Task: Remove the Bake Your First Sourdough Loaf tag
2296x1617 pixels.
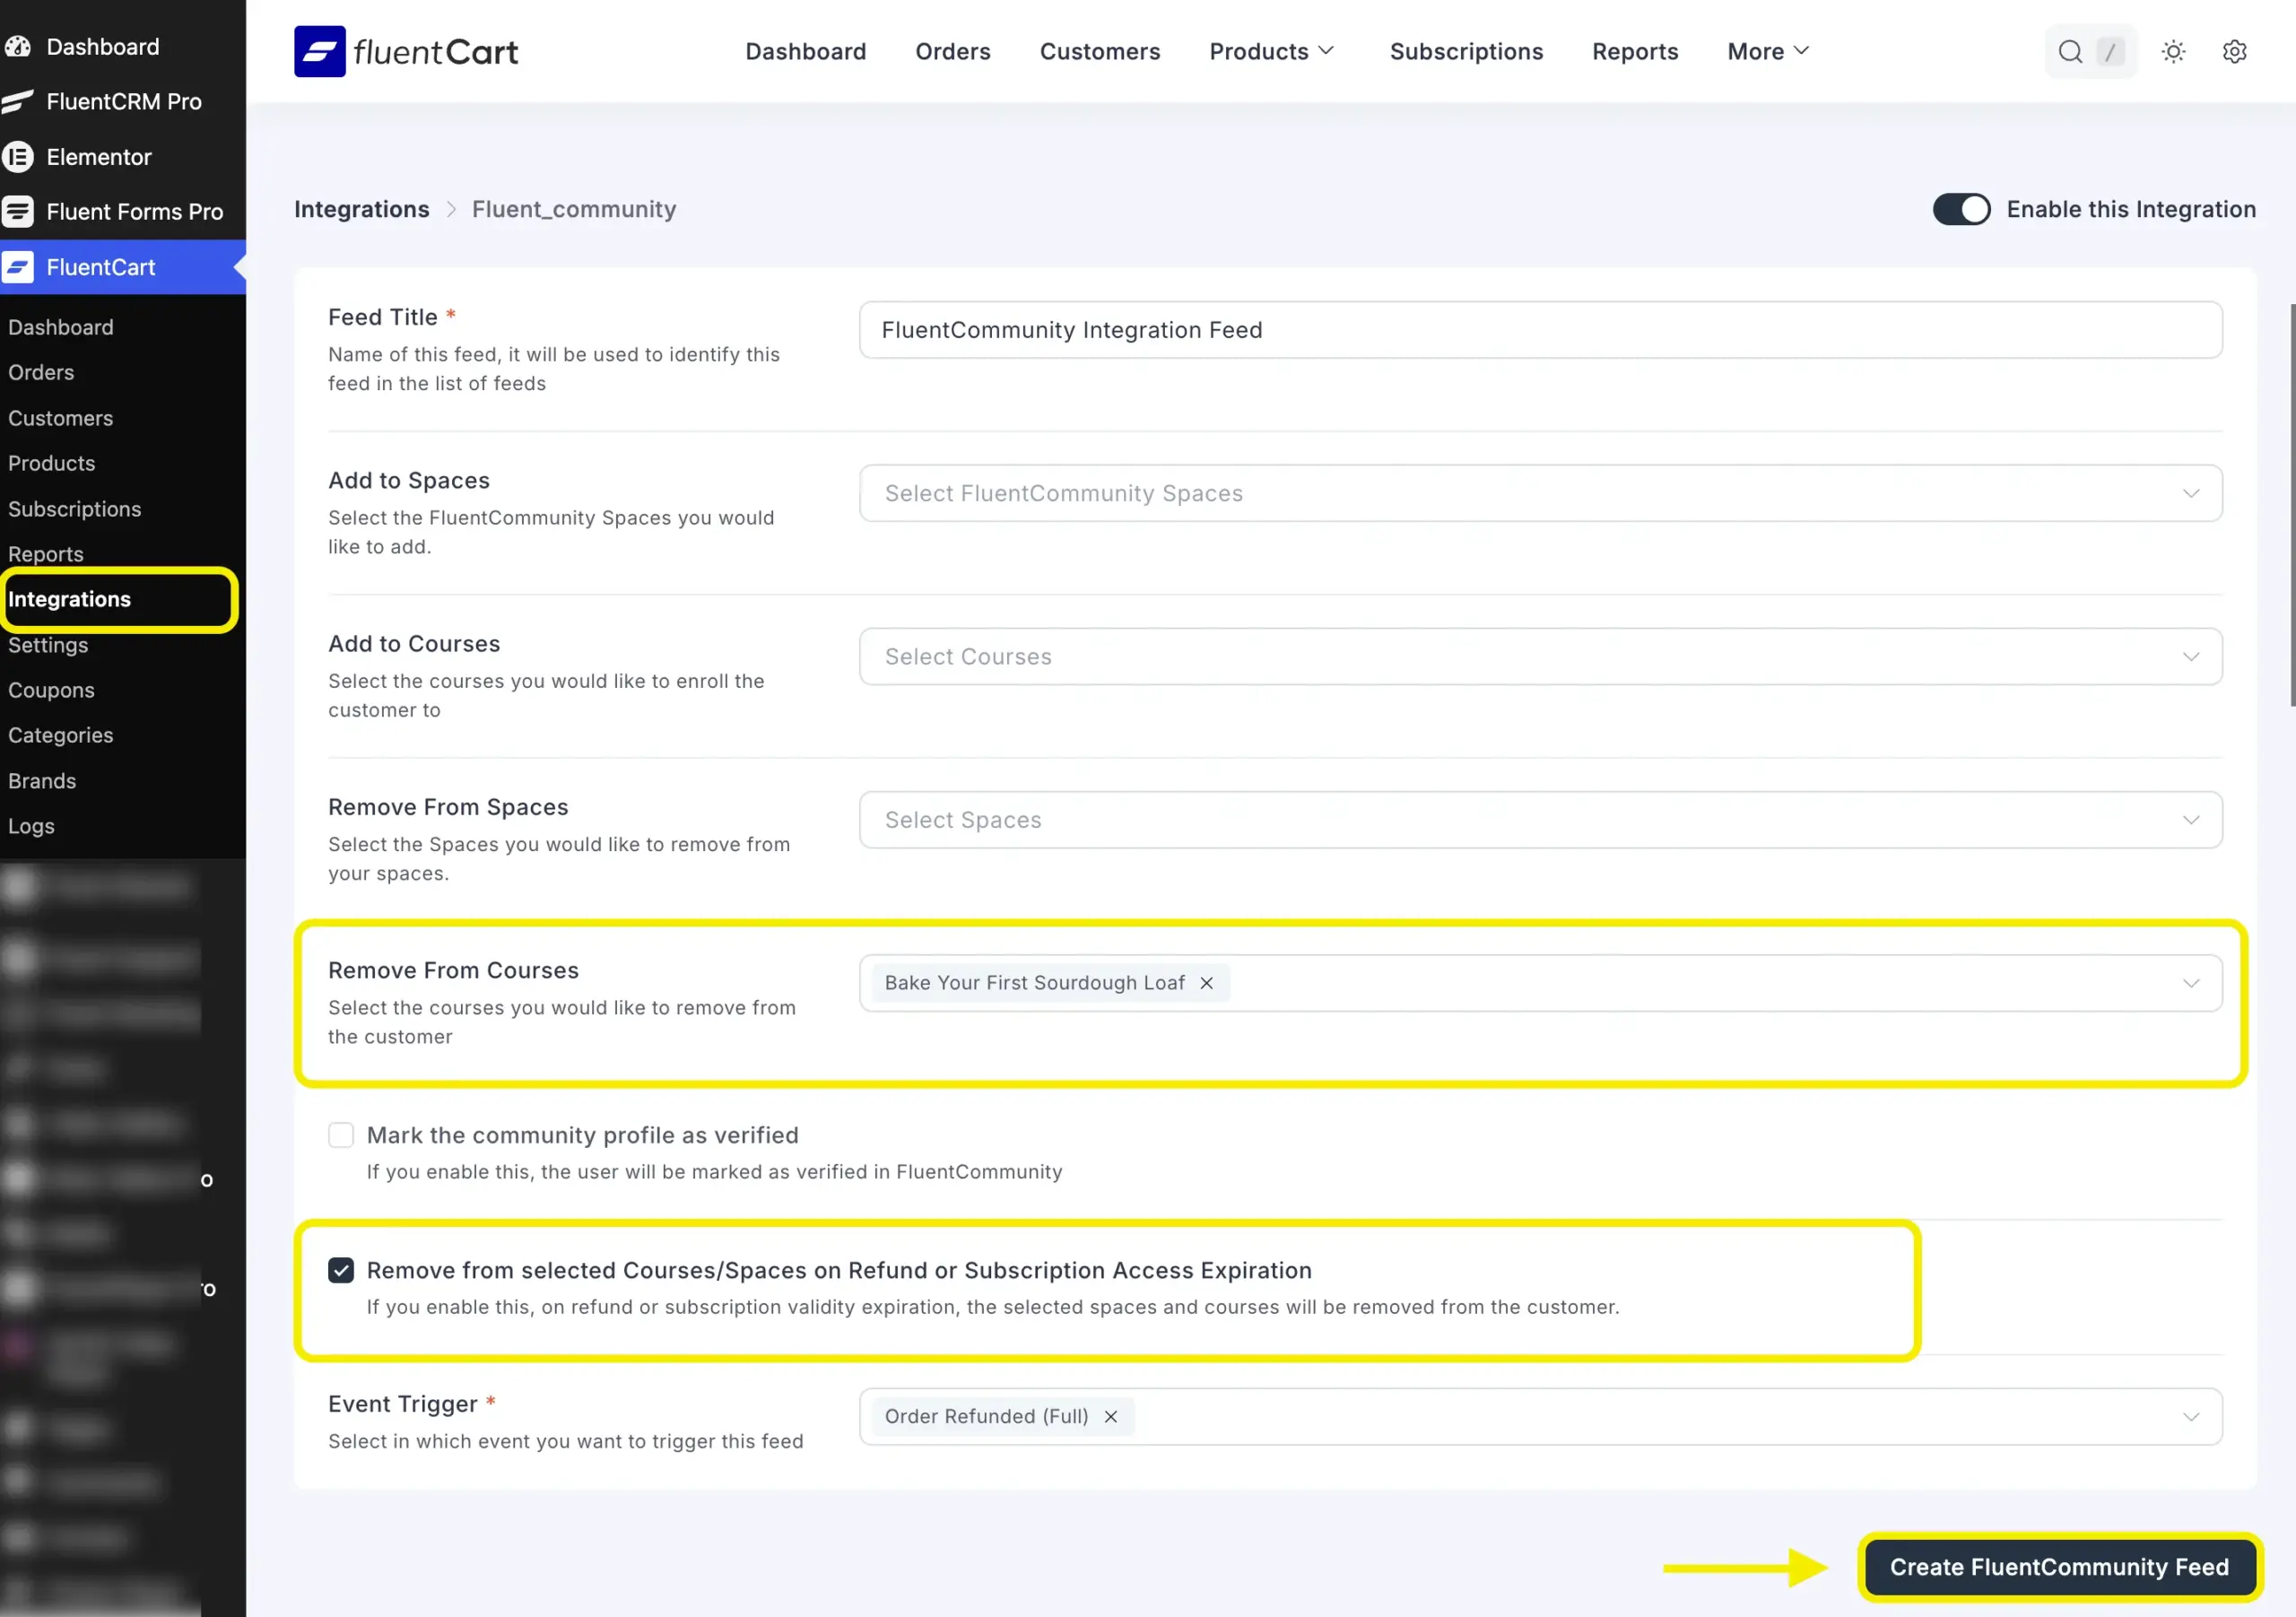Action: 1207,983
